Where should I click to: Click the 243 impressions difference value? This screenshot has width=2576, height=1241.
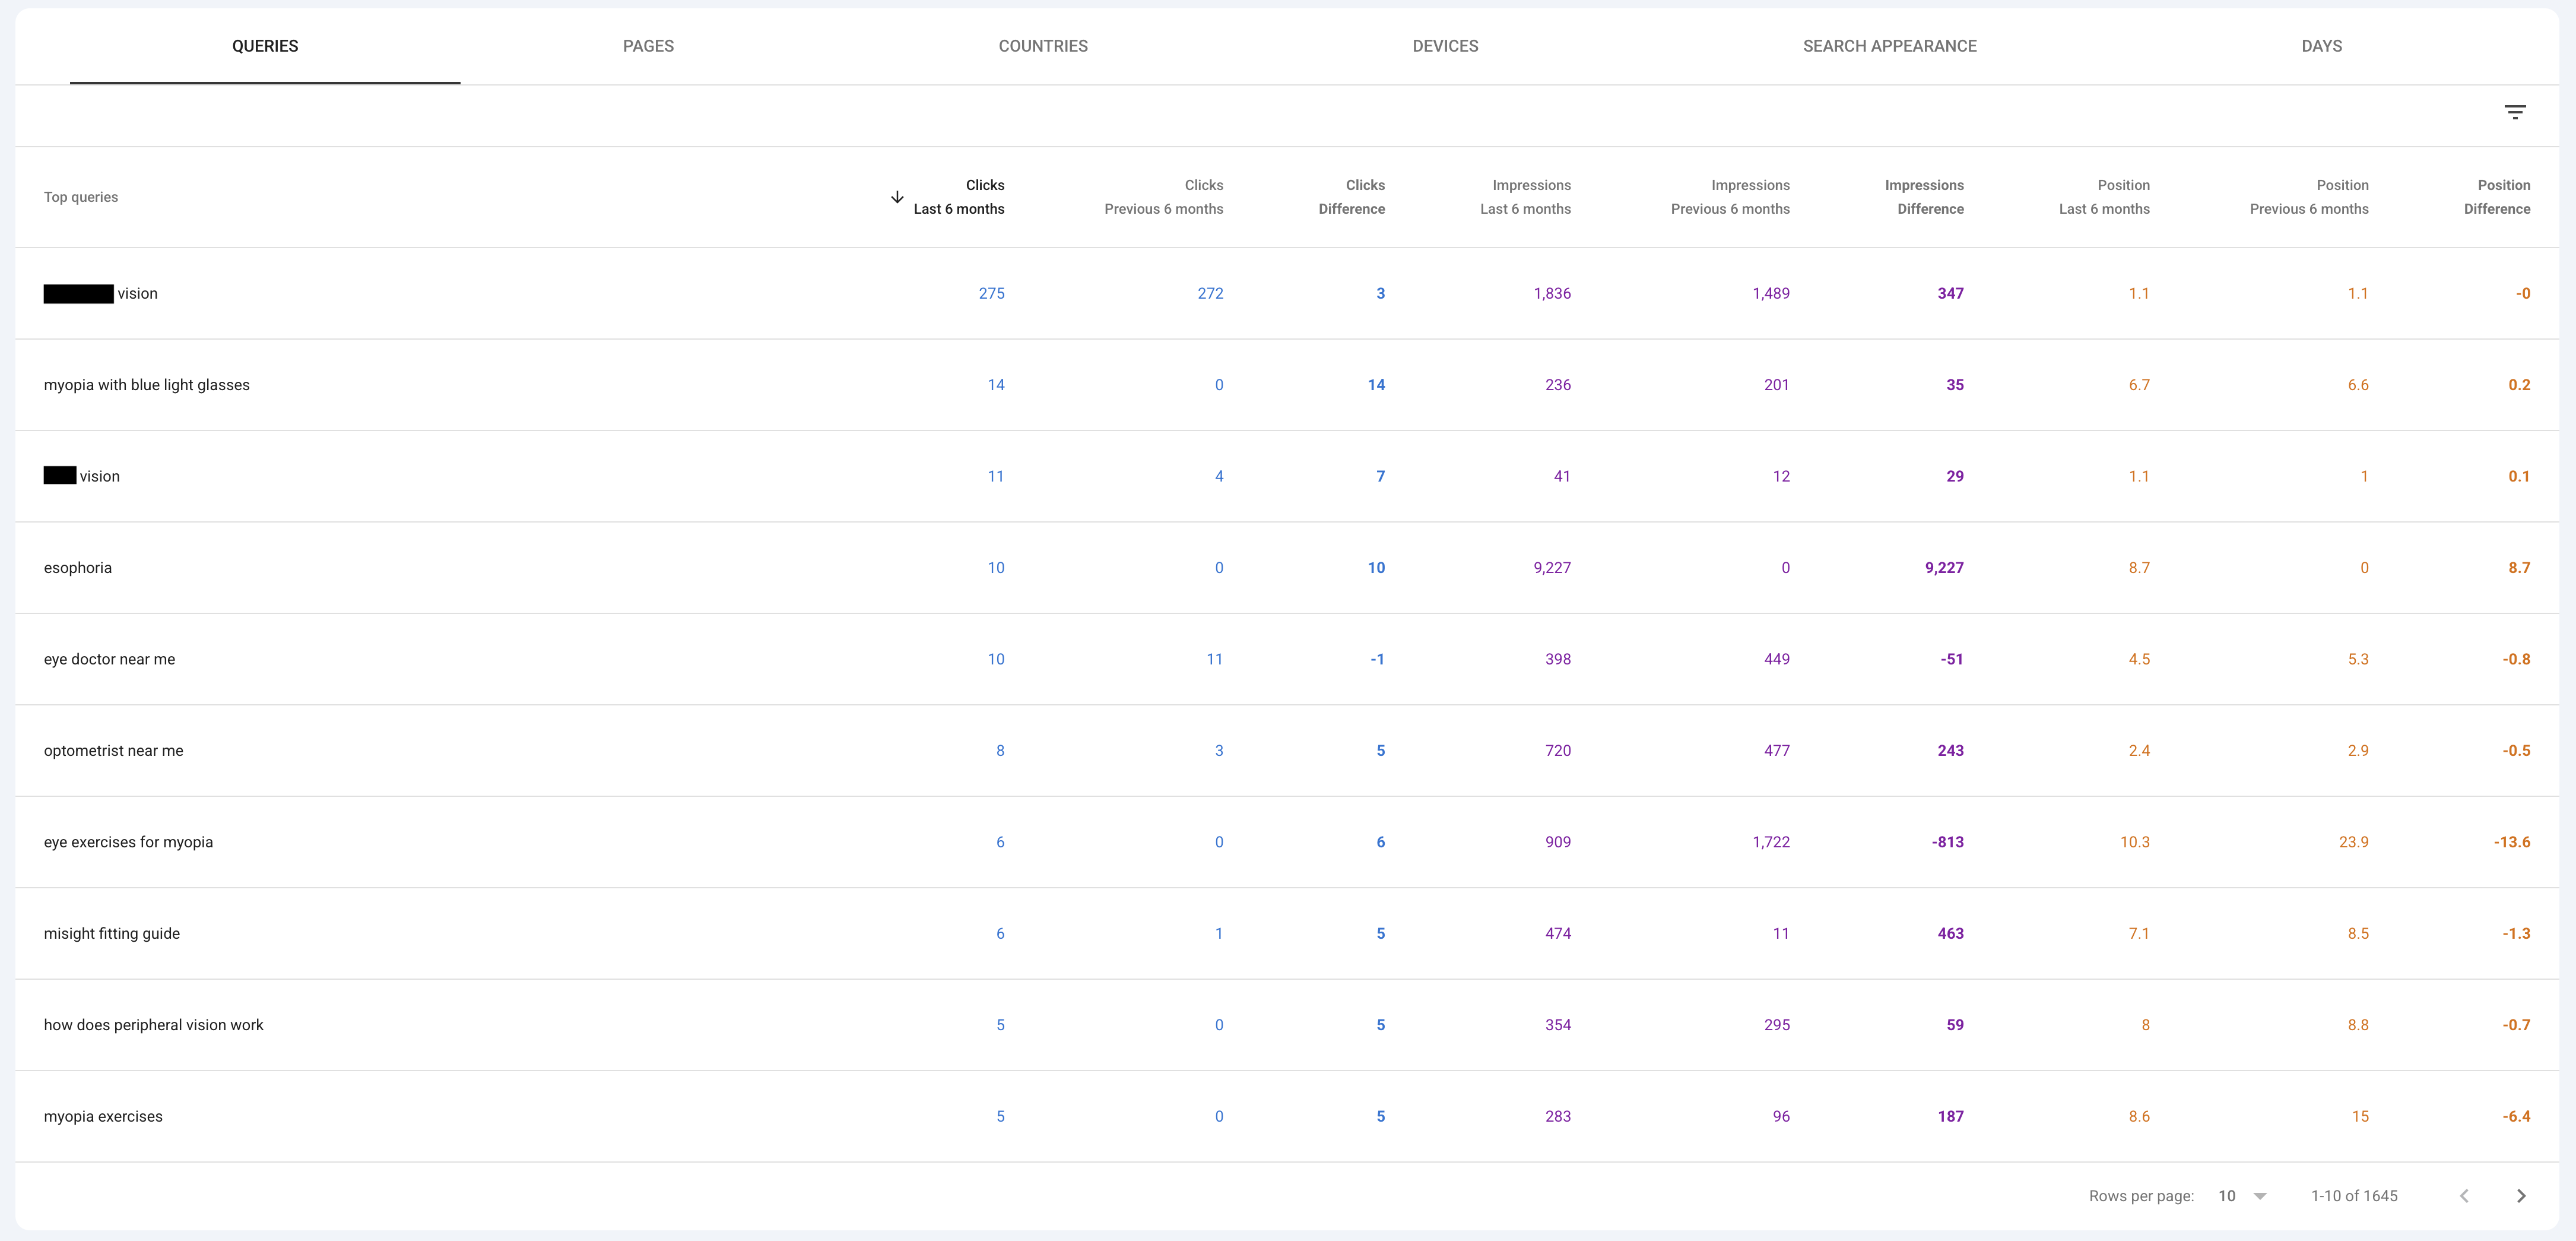pyautogui.click(x=1950, y=751)
